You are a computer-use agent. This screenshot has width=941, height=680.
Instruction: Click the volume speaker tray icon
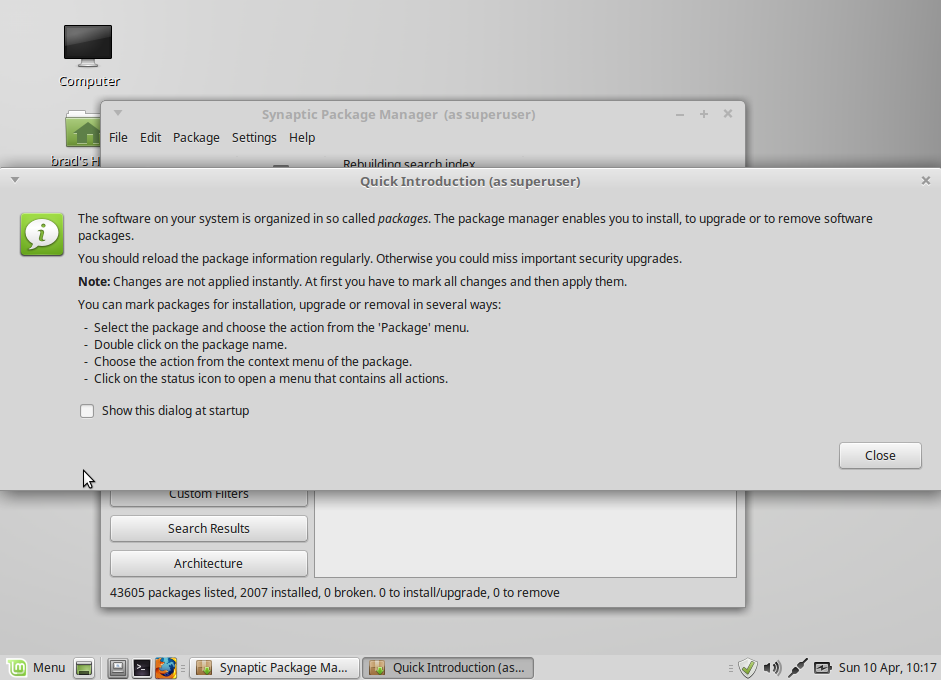[772, 667]
